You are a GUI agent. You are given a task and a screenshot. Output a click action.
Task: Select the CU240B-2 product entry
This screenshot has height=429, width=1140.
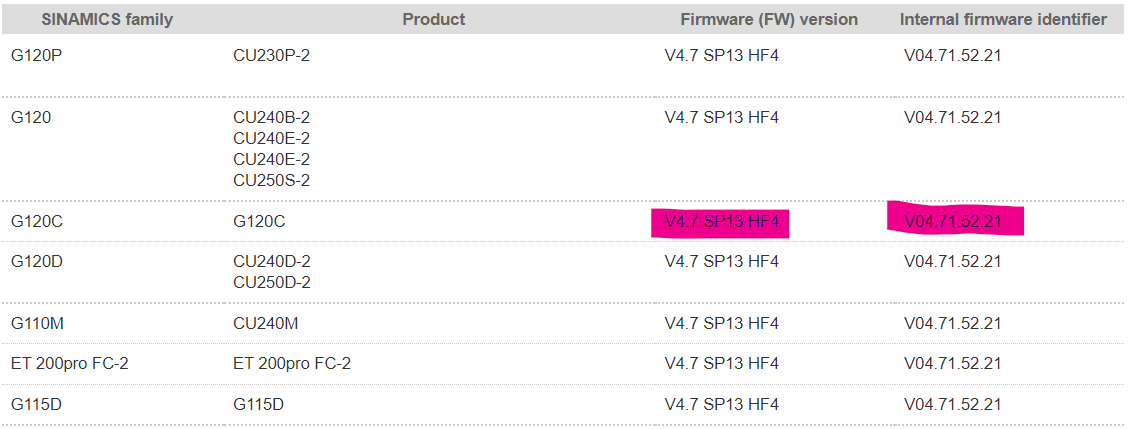point(271,117)
